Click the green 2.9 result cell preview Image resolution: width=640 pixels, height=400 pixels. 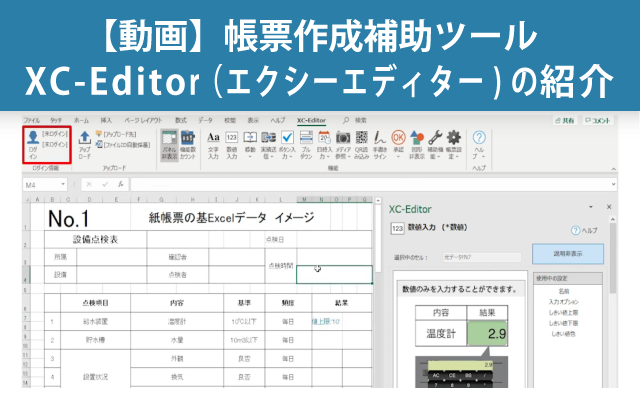(x=487, y=333)
